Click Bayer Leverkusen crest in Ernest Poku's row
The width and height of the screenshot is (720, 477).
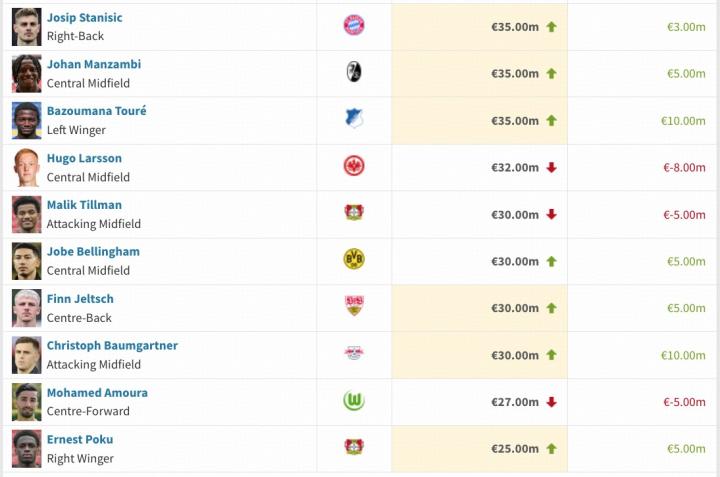354,447
